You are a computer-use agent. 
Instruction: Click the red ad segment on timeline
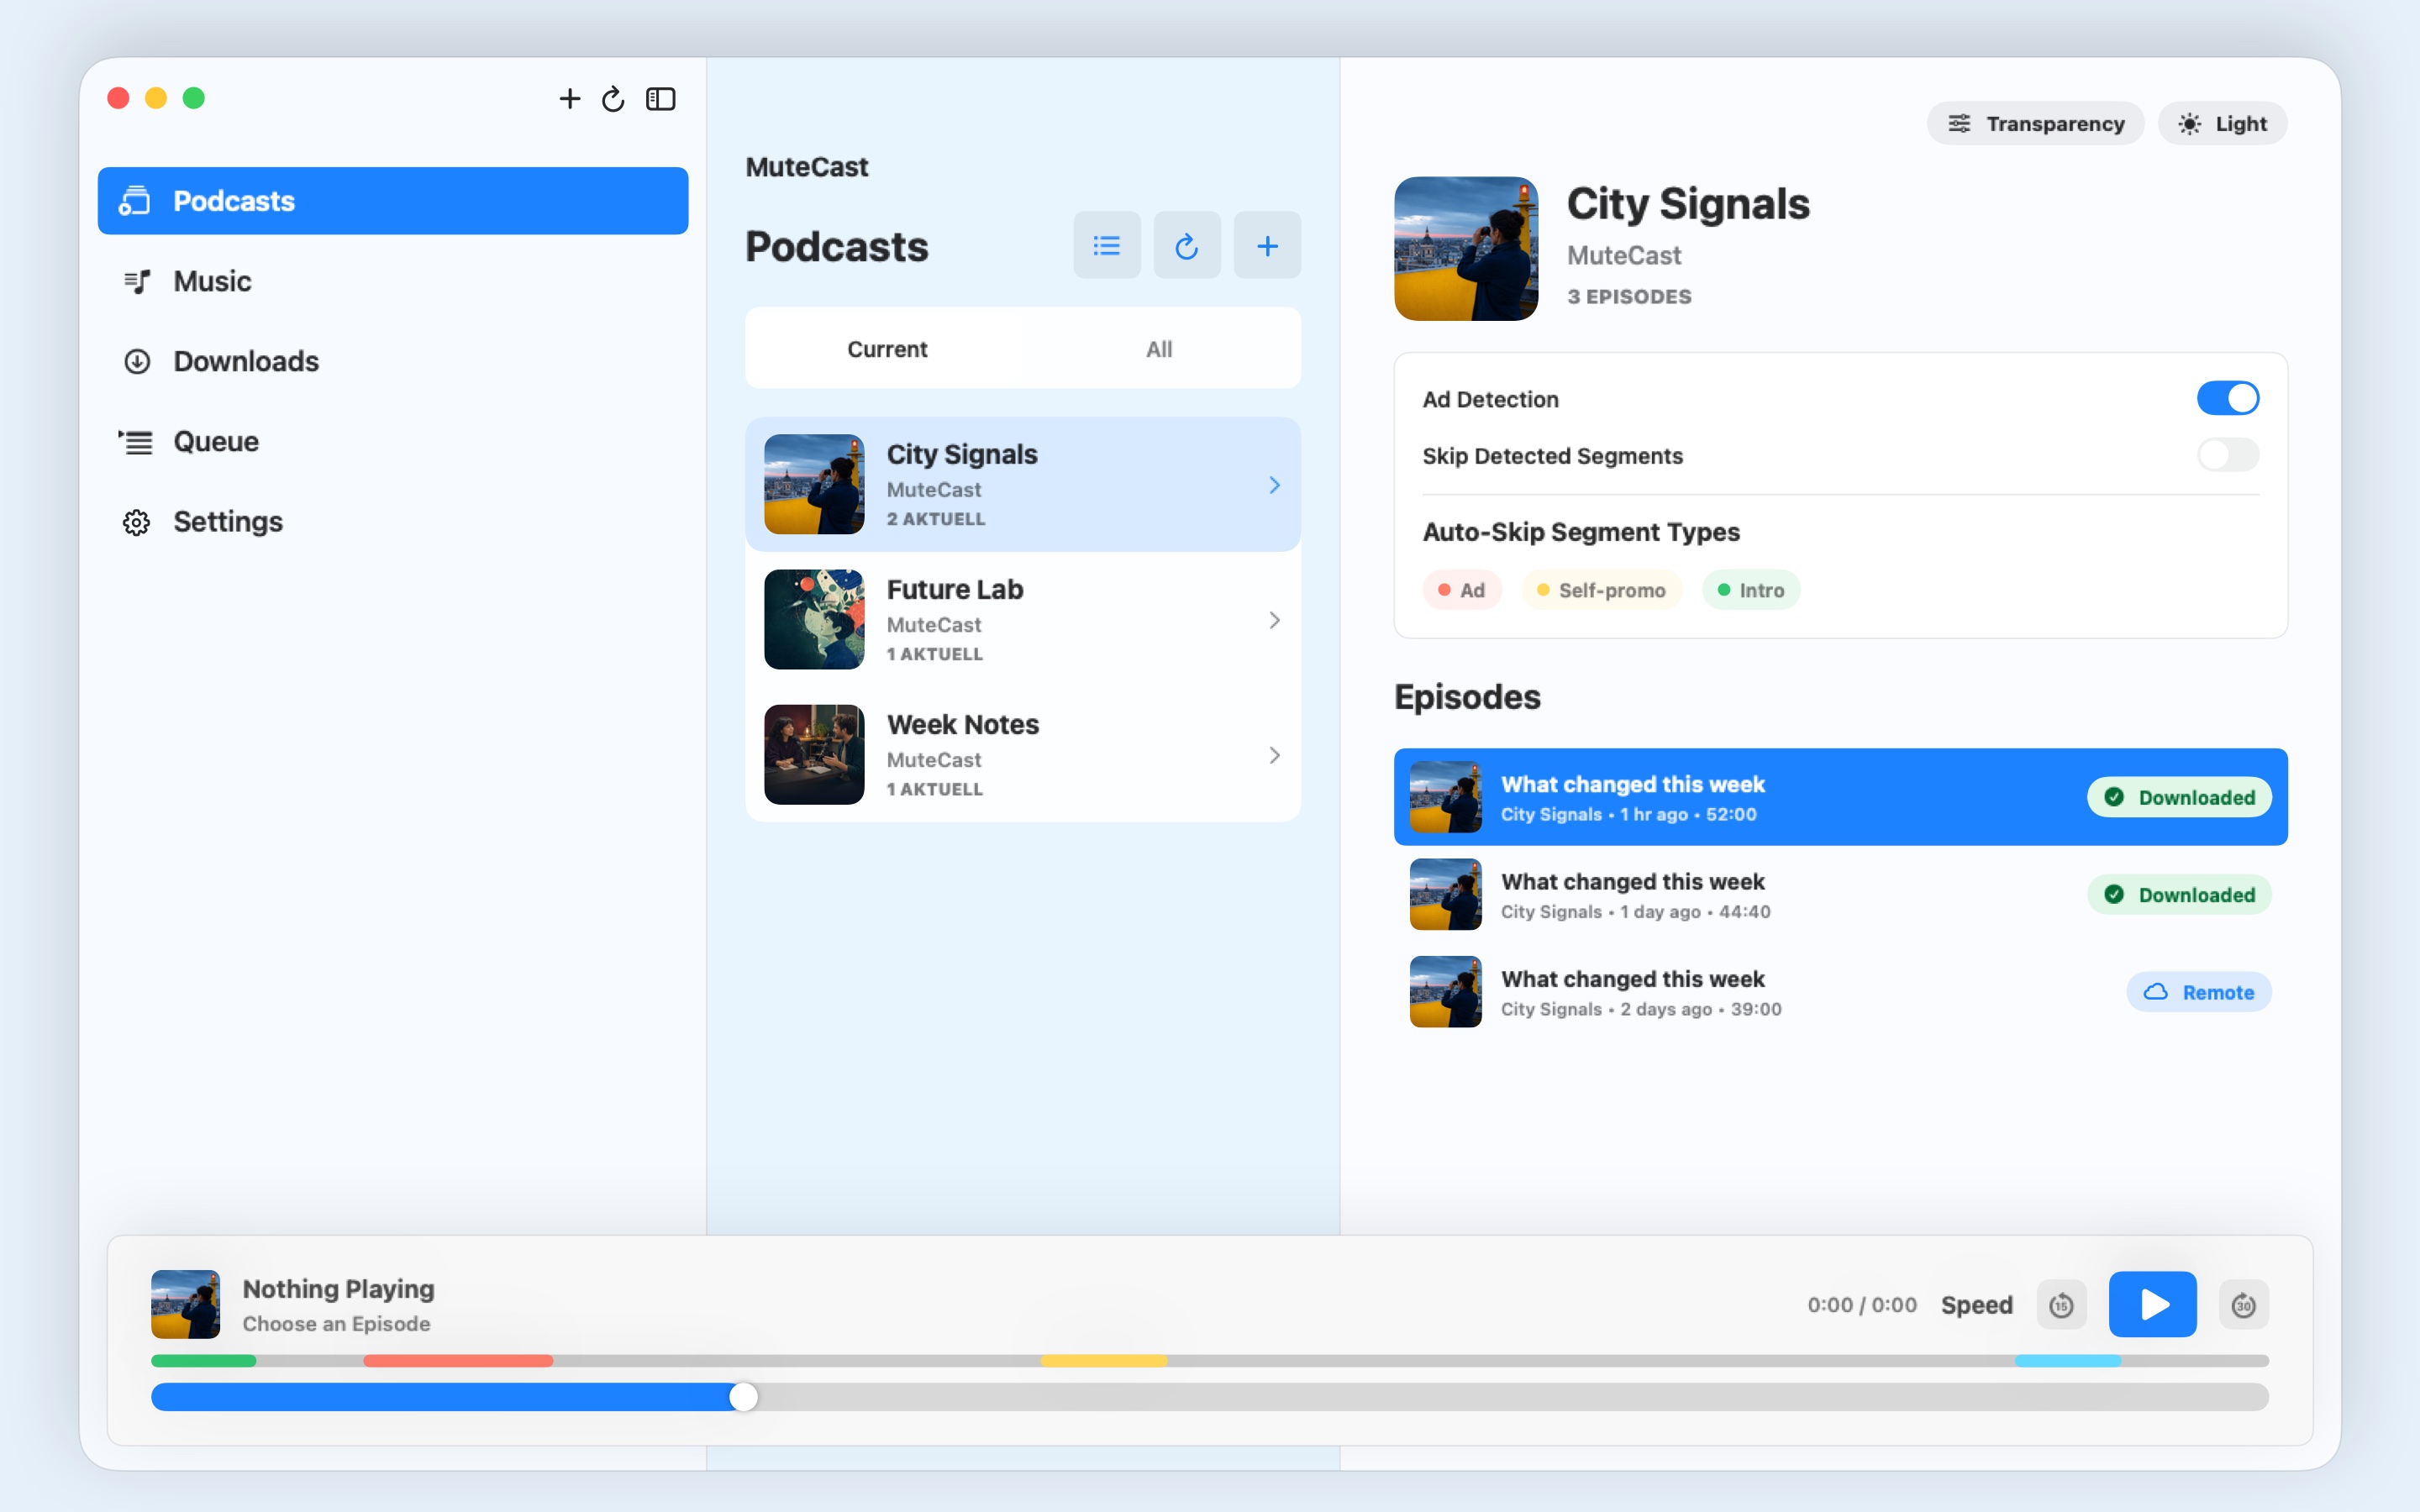pyautogui.click(x=458, y=1361)
